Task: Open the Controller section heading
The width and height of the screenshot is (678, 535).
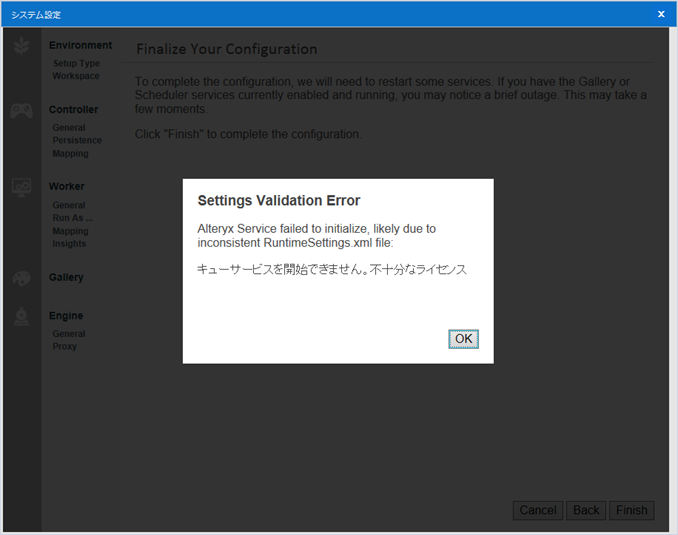Action: point(74,109)
